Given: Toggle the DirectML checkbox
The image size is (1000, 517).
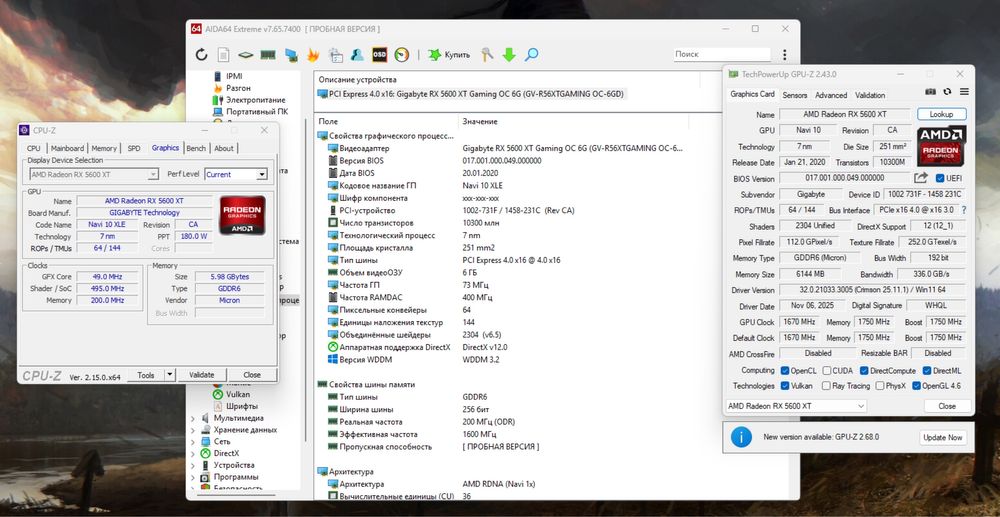Looking at the screenshot, I should [x=926, y=370].
